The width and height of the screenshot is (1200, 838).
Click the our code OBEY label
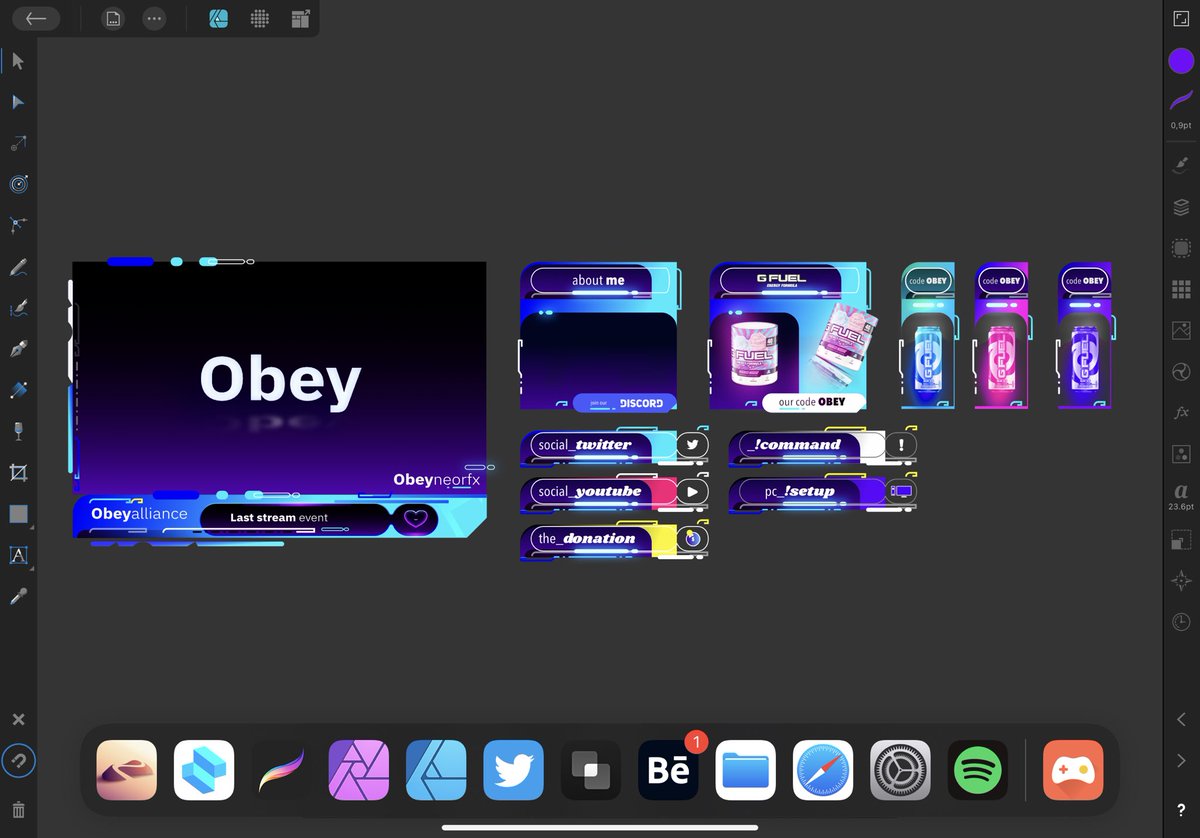pos(812,402)
